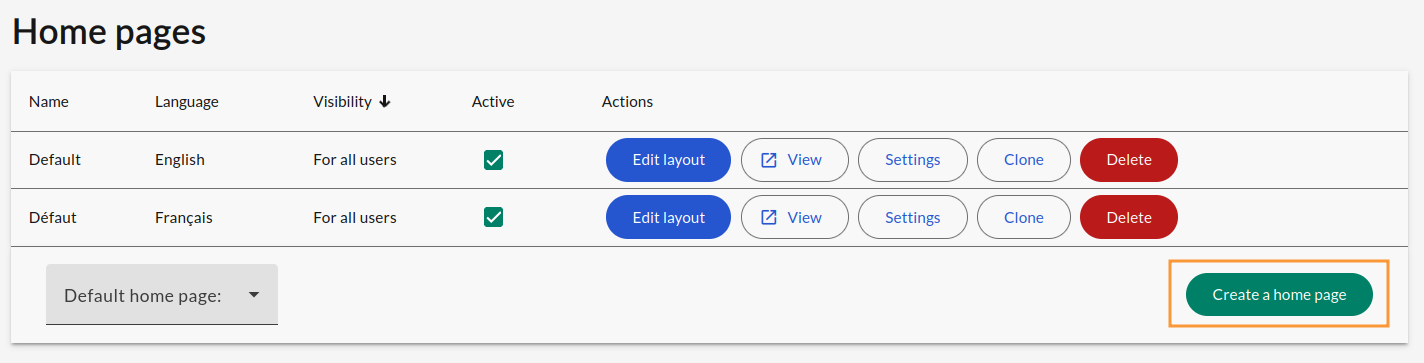Click the external-link icon in Défaut row's View button
The image size is (1424, 363).
(x=769, y=218)
